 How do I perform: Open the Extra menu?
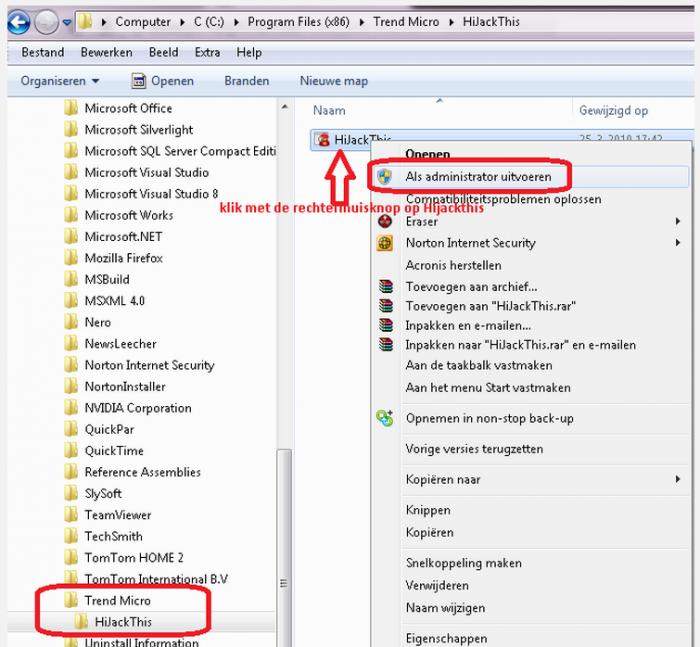point(207,52)
